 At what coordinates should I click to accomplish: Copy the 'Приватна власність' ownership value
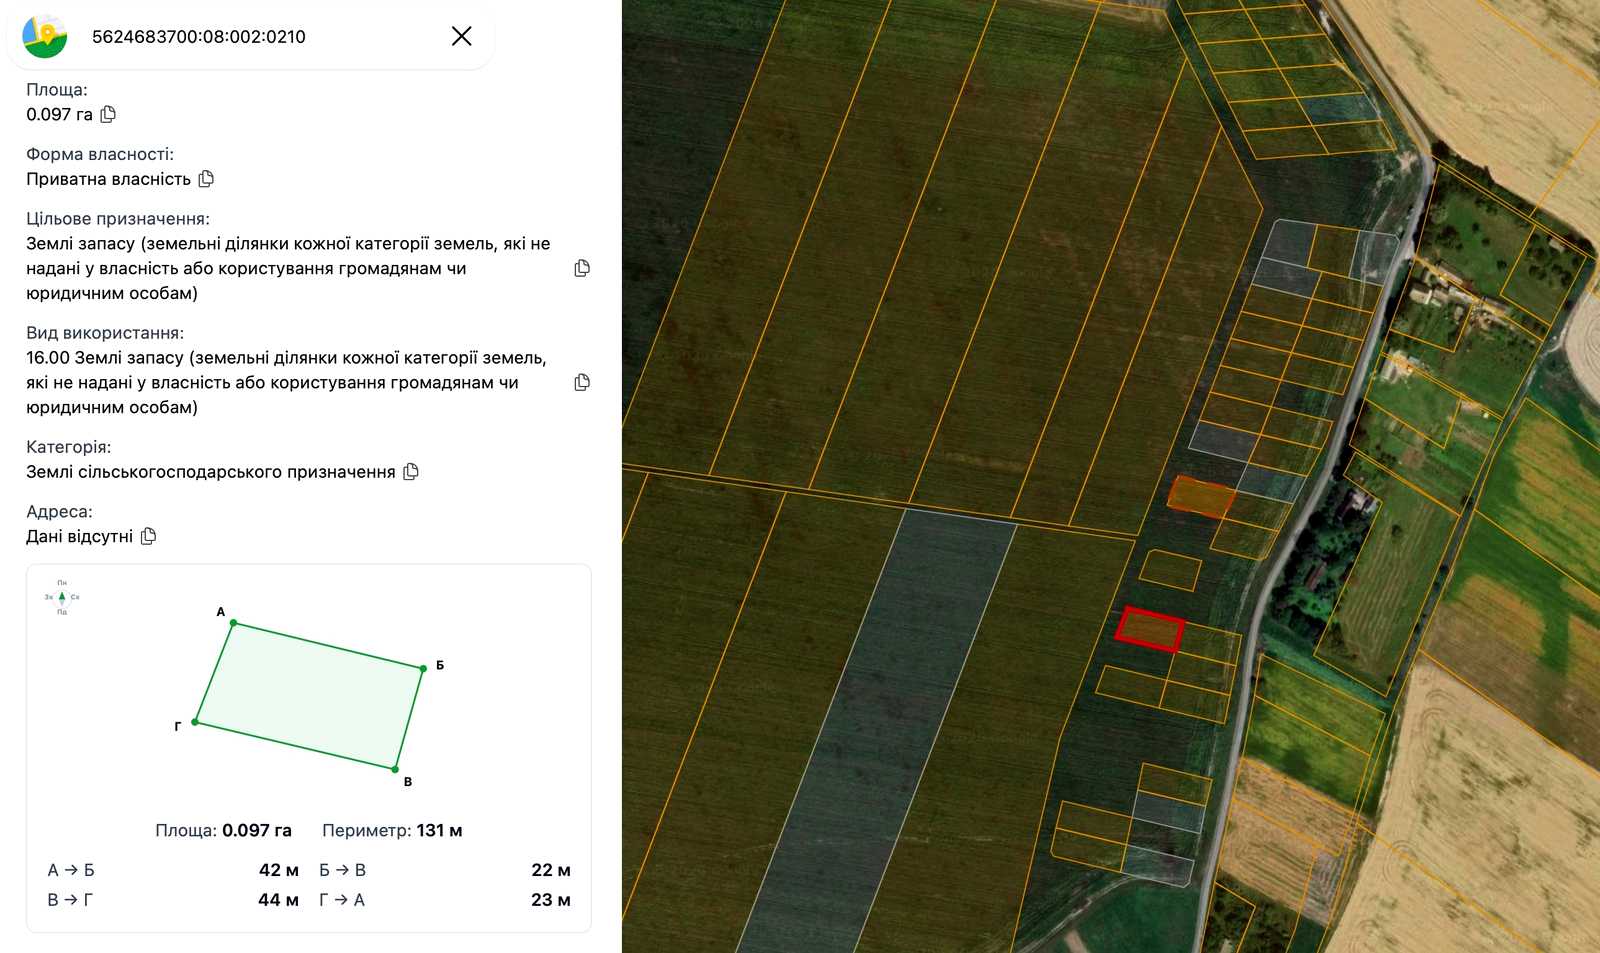tap(206, 179)
